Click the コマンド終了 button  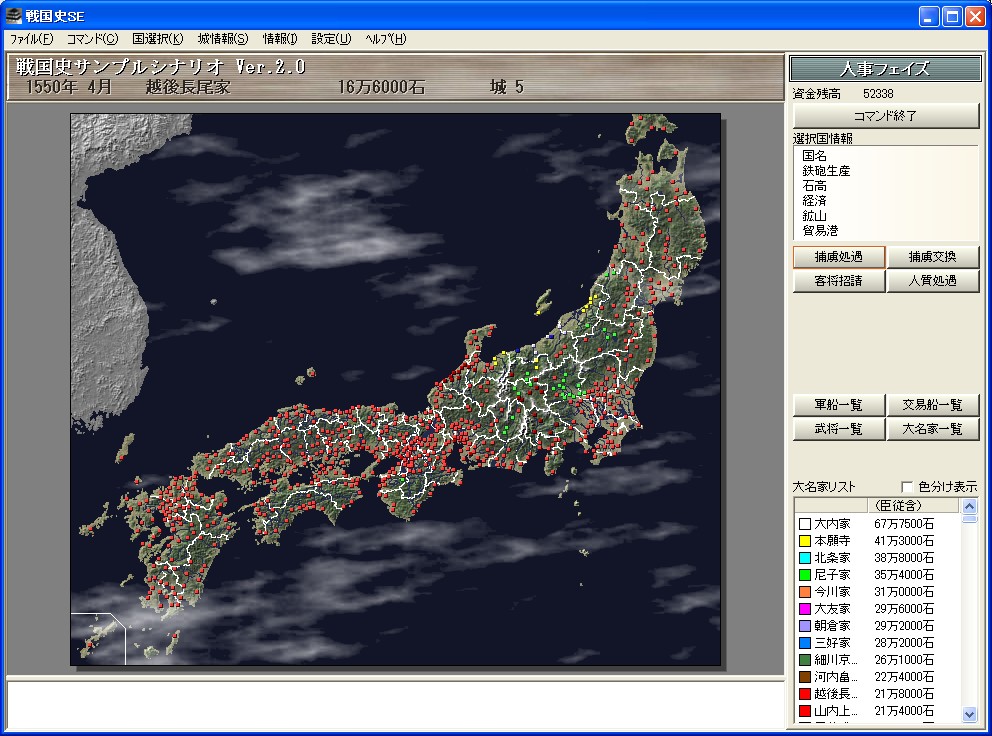(x=885, y=116)
